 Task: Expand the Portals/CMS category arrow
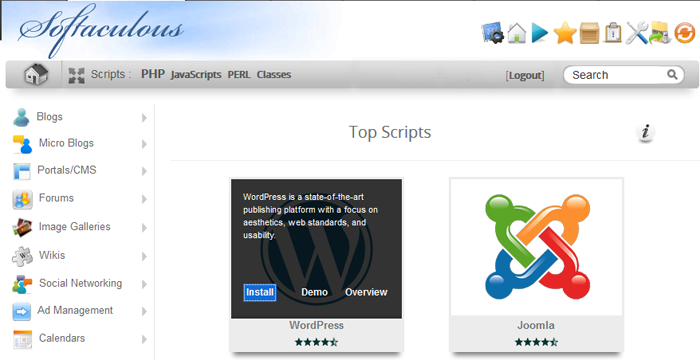pos(144,171)
